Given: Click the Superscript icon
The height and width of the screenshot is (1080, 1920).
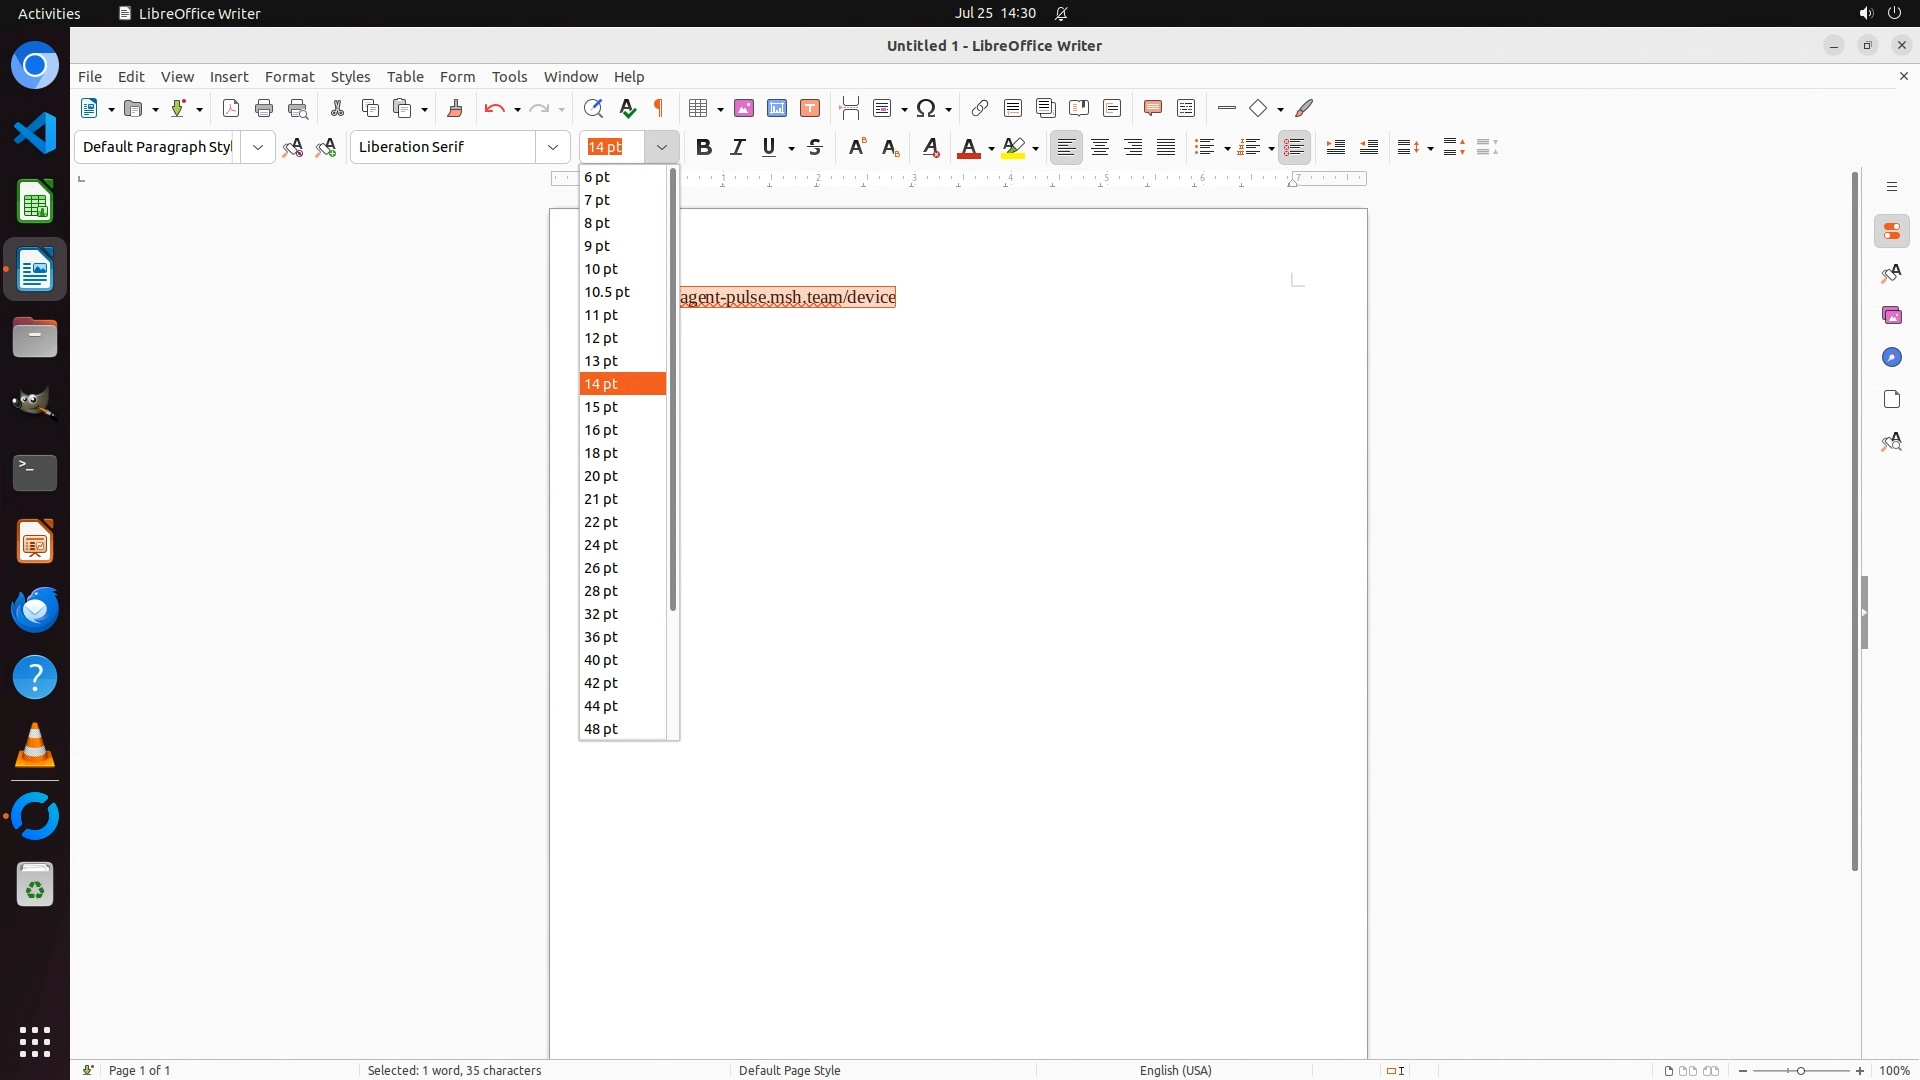Looking at the screenshot, I should [x=857, y=147].
